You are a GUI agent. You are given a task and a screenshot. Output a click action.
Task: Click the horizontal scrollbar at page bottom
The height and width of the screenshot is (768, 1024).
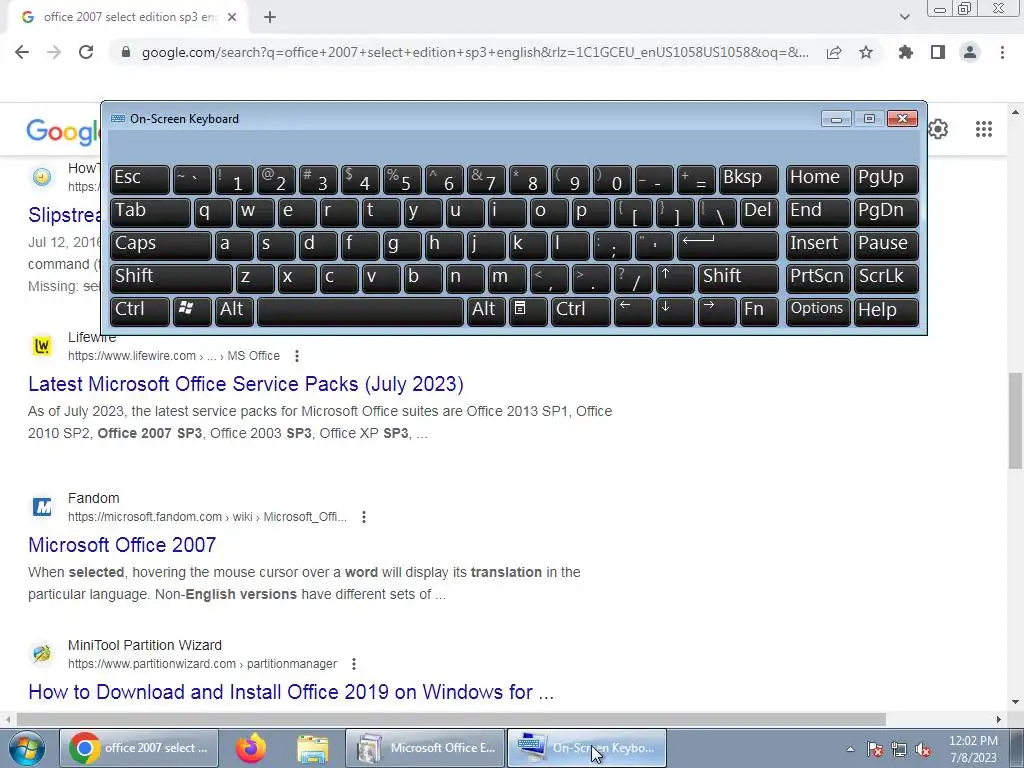pyautogui.click(x=451, y=719)
